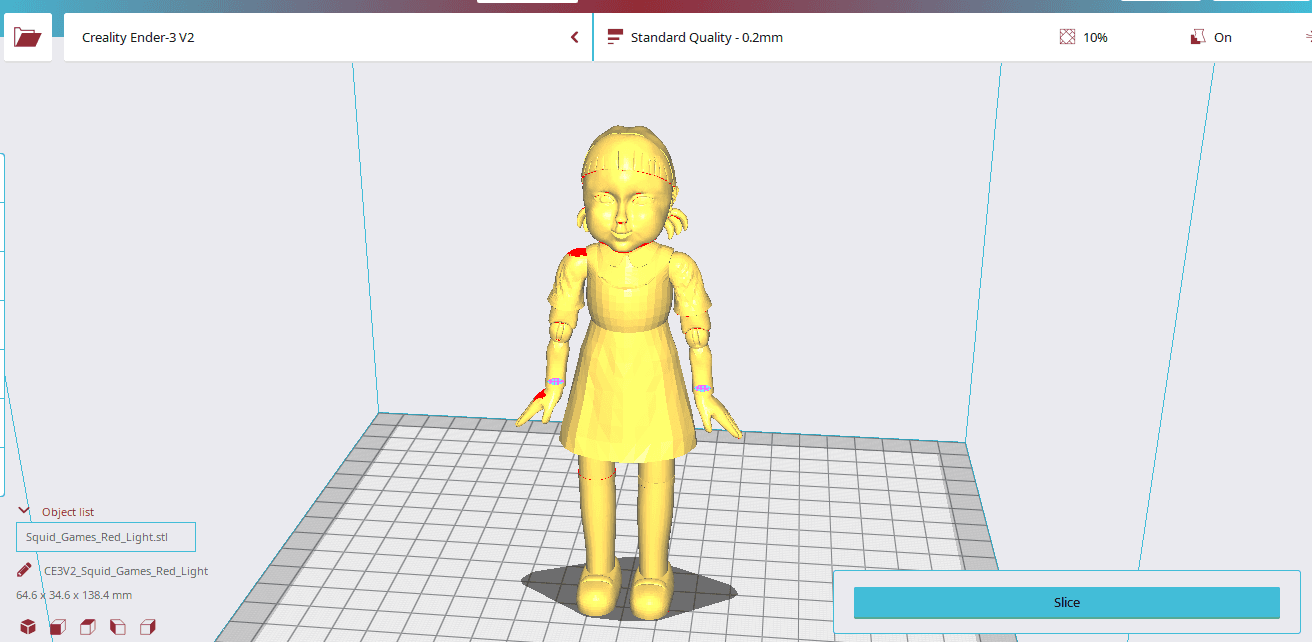Click the infill pattern icon
This screenshot has height=642, width=1312.
point(1067,37)
